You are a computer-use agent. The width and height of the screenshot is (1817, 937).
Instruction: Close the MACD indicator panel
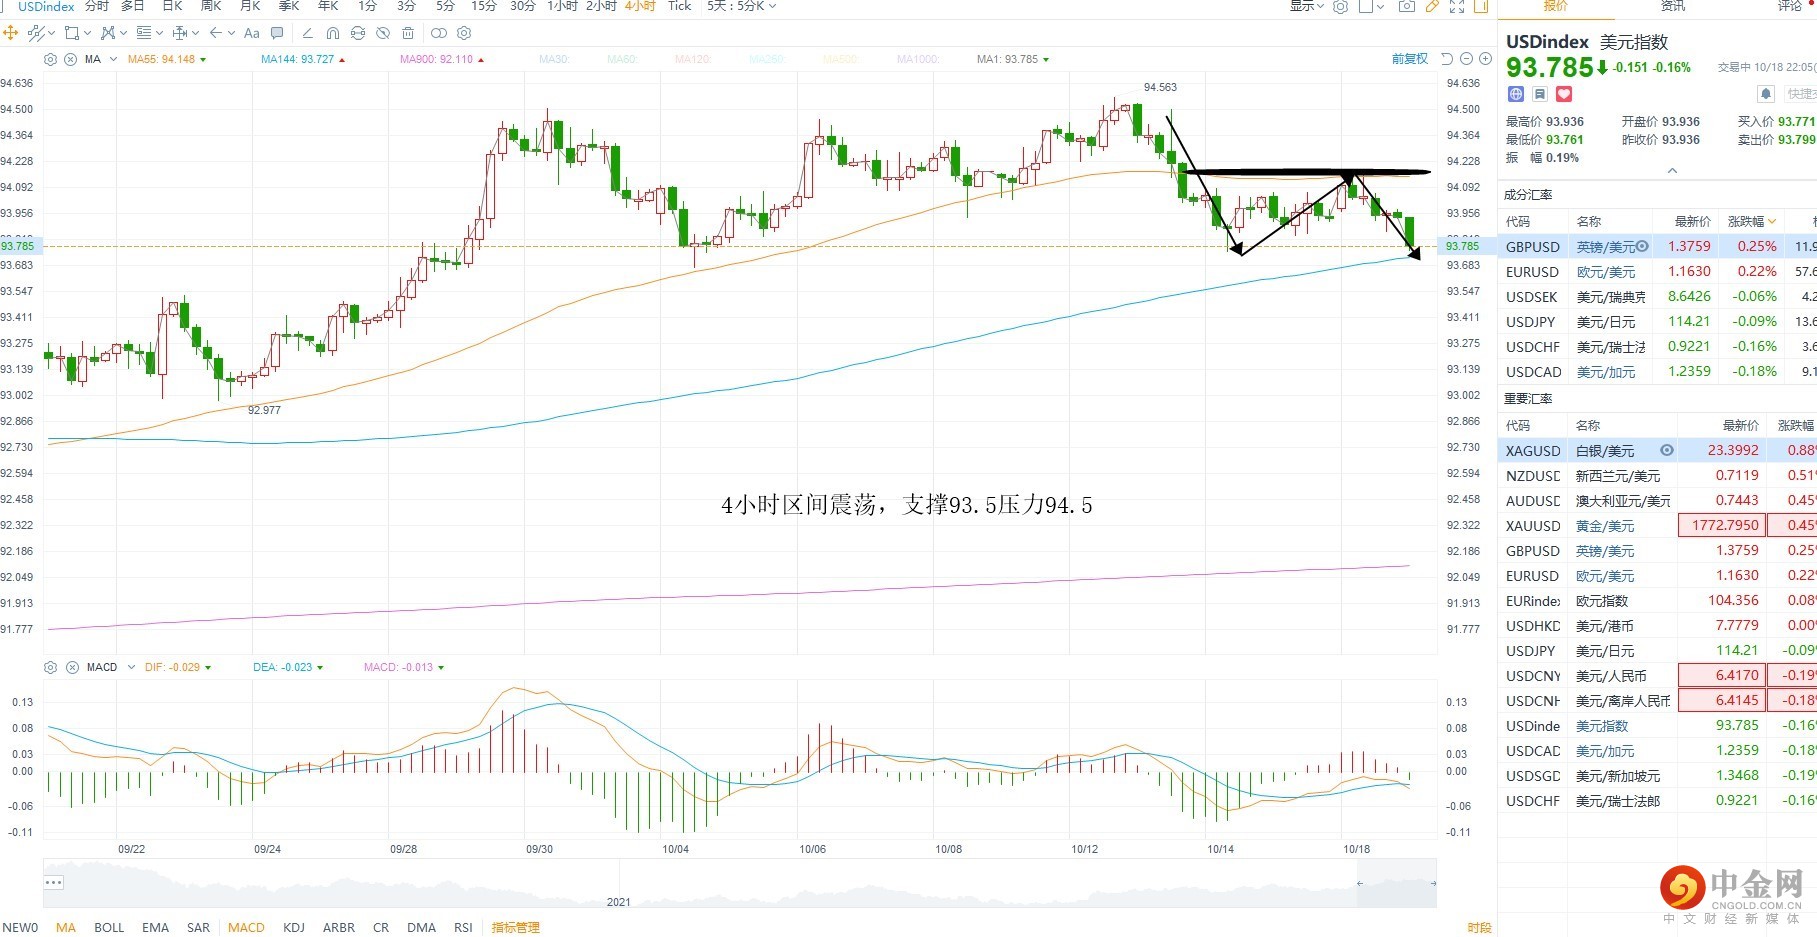[x=72, y=667]
